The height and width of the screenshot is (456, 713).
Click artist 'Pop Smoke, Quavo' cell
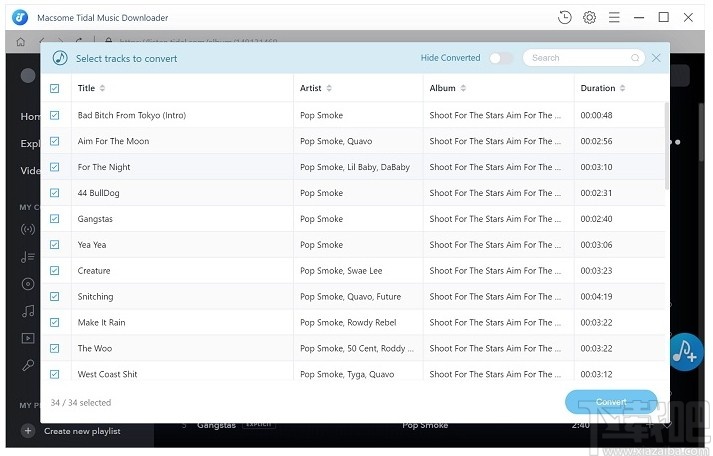336,141
